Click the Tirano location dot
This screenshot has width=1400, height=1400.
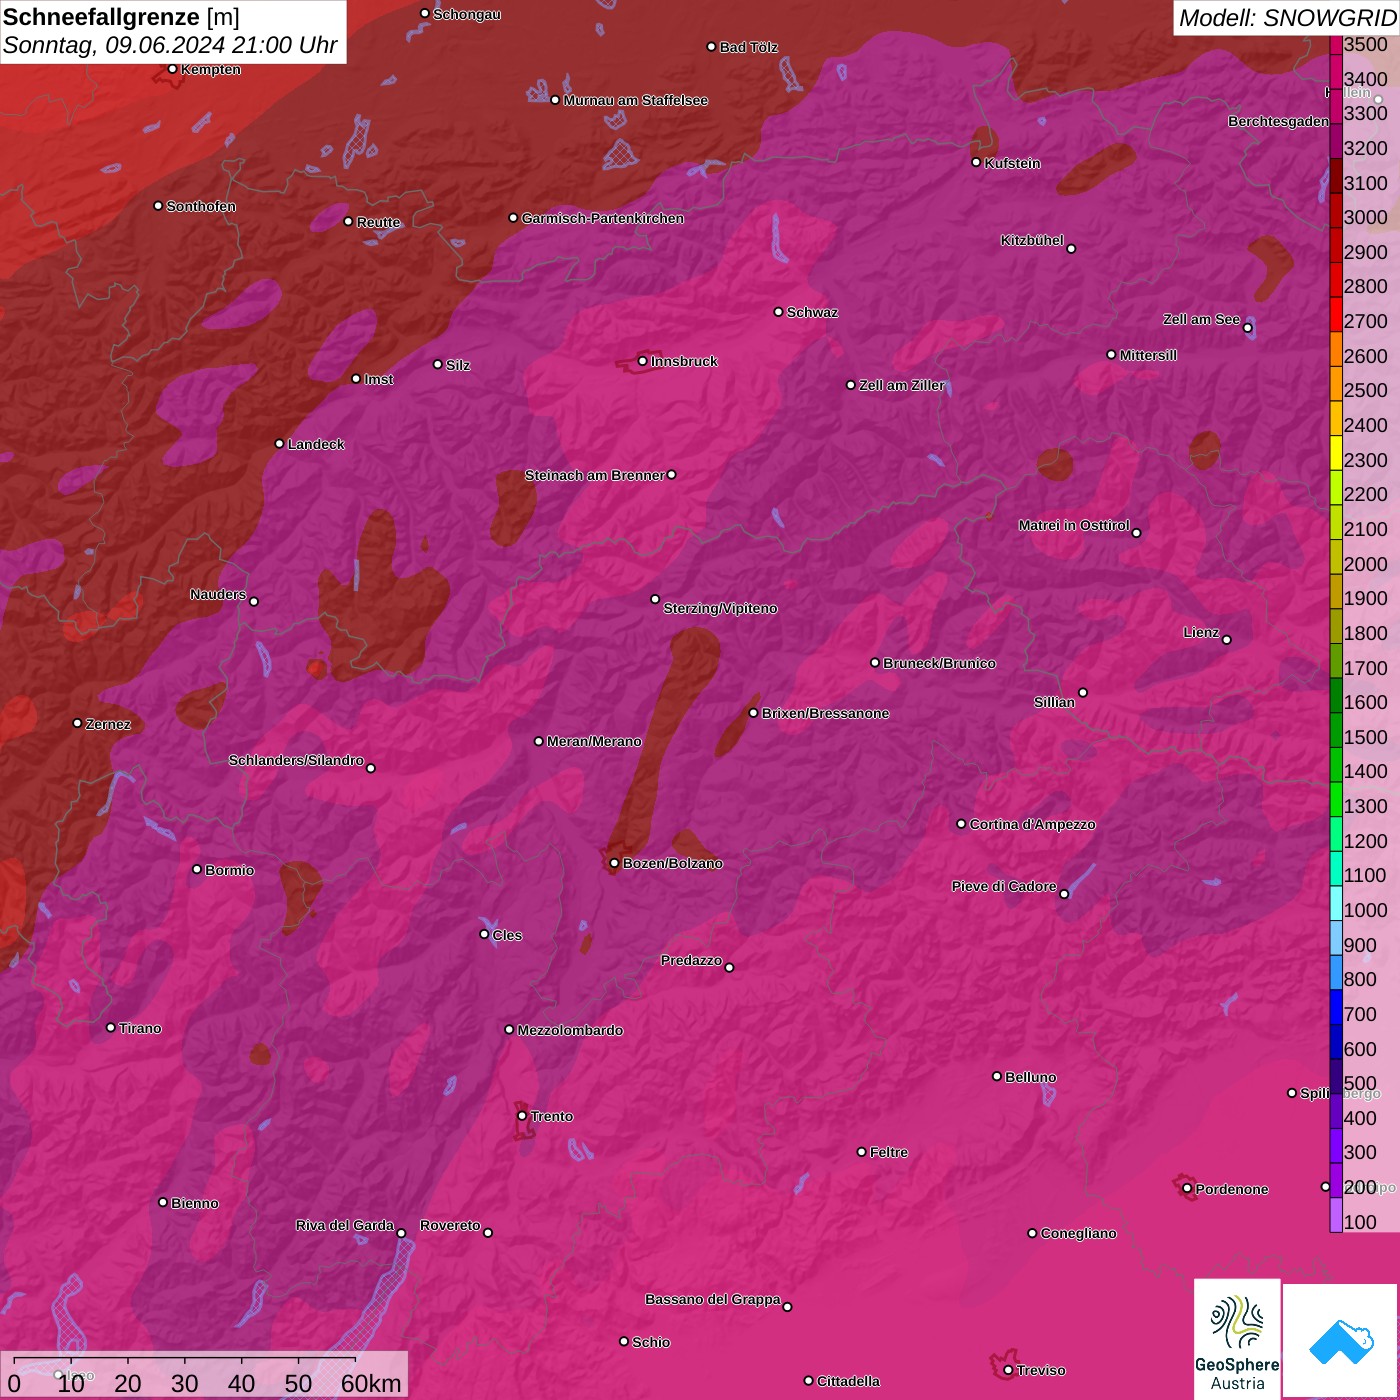point(111,1027)
